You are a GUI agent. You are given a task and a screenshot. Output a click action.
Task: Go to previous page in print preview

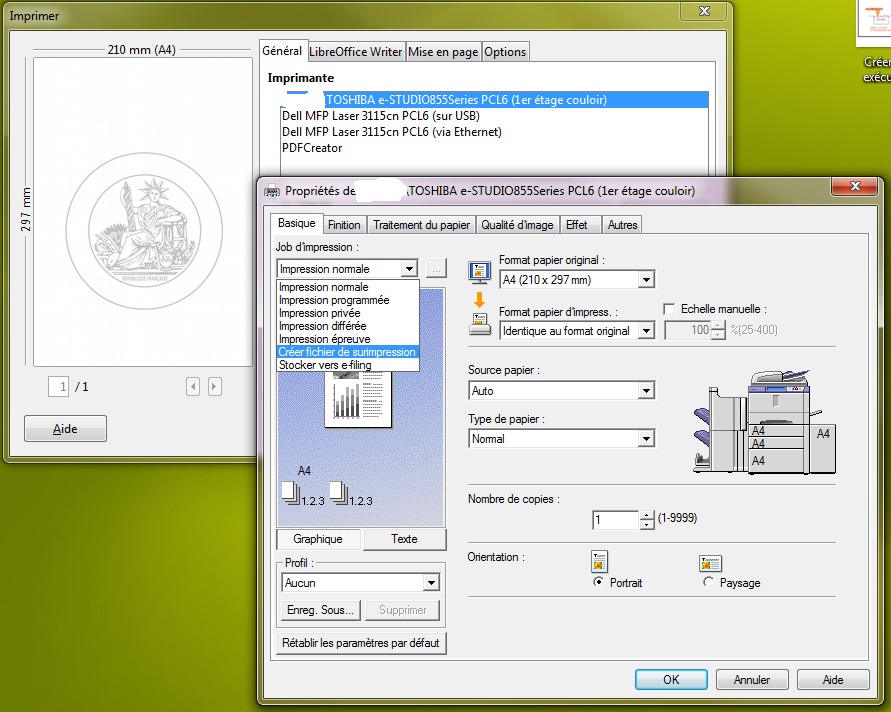click(193, 387)
